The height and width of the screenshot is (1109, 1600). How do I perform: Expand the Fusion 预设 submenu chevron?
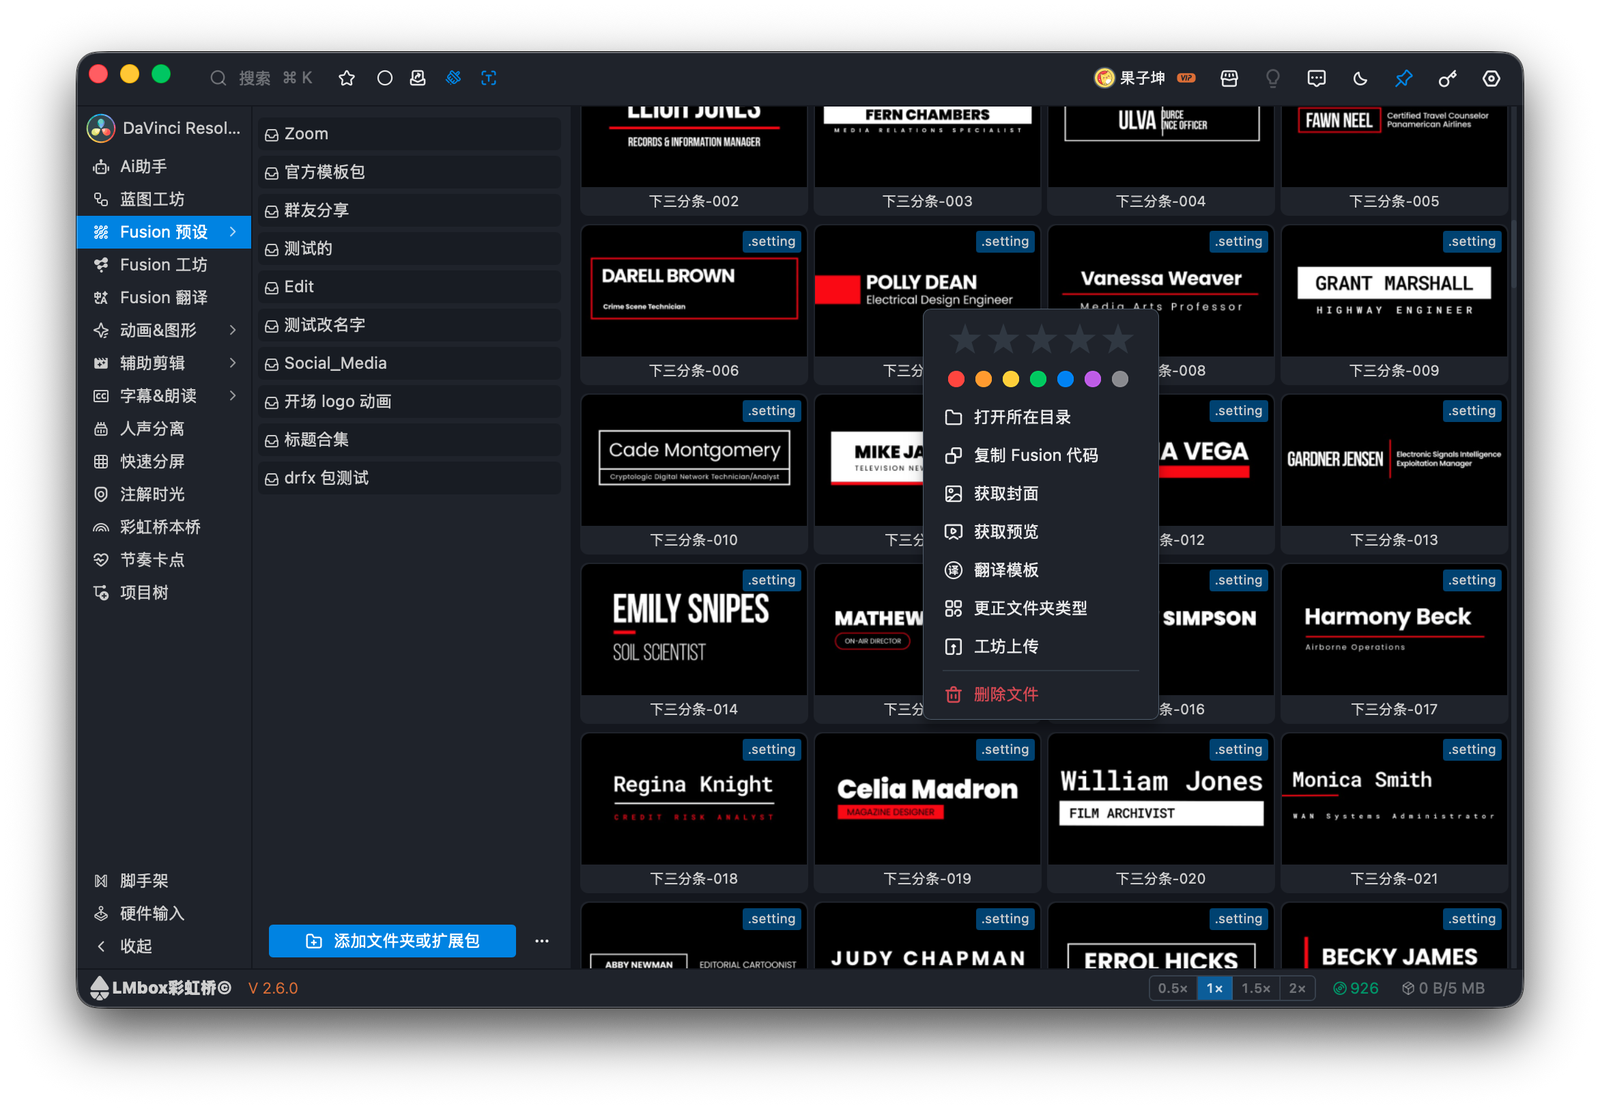233,232
